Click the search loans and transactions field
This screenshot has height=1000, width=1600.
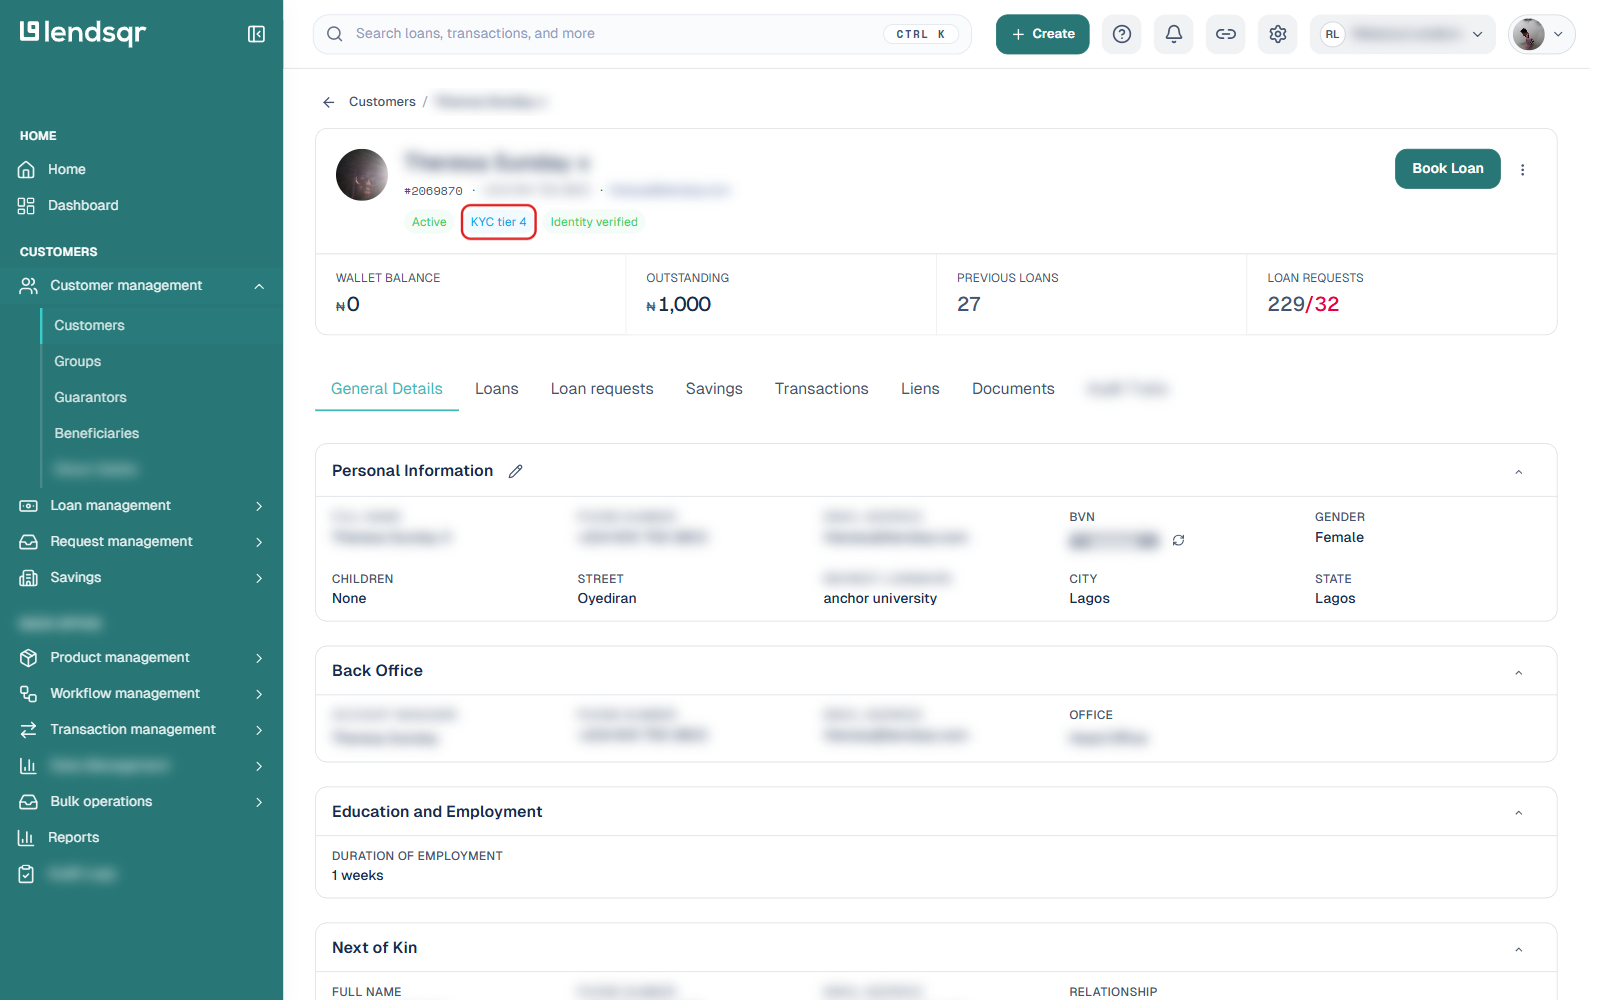click(x=642, y=34)
